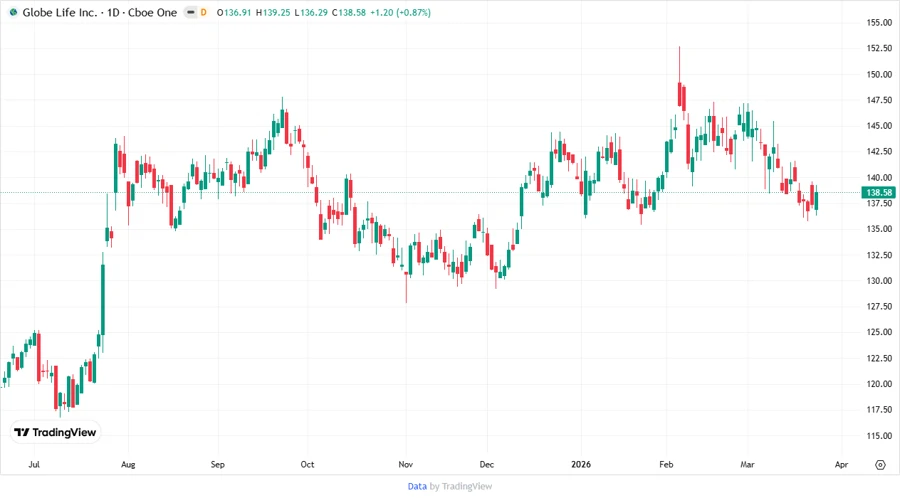This screenshot has height=498, width=900.
Task: Click the 122.50 price axis label
Action: 879,358
